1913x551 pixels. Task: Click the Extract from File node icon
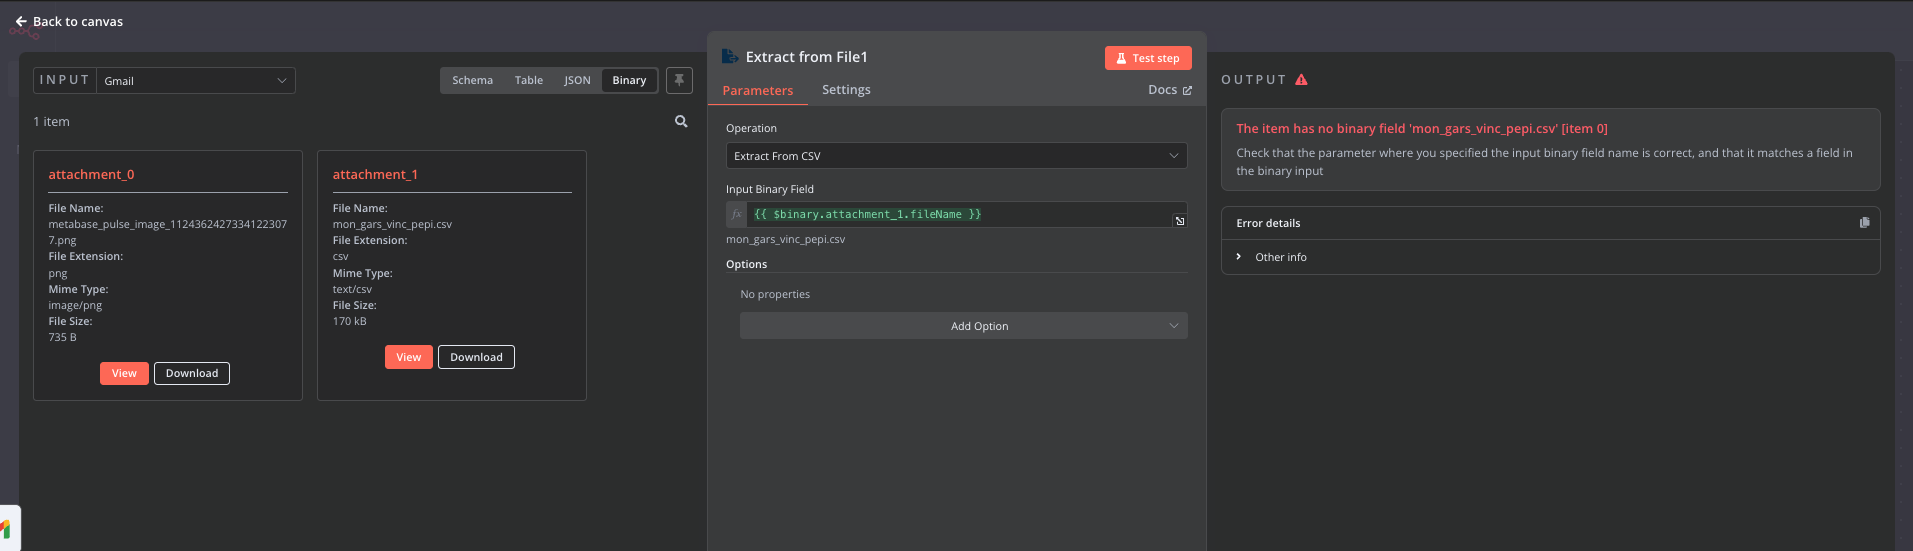[730, 57]
